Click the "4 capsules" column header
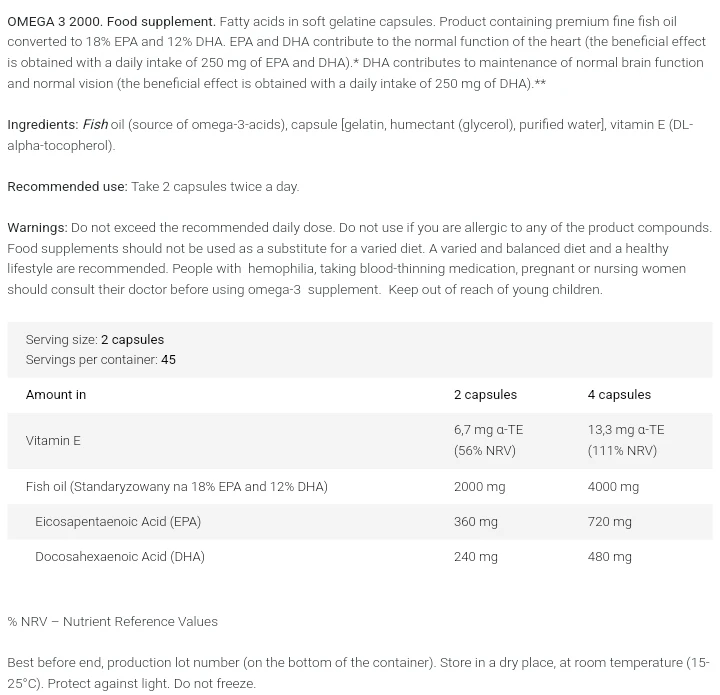 point(619,395)
